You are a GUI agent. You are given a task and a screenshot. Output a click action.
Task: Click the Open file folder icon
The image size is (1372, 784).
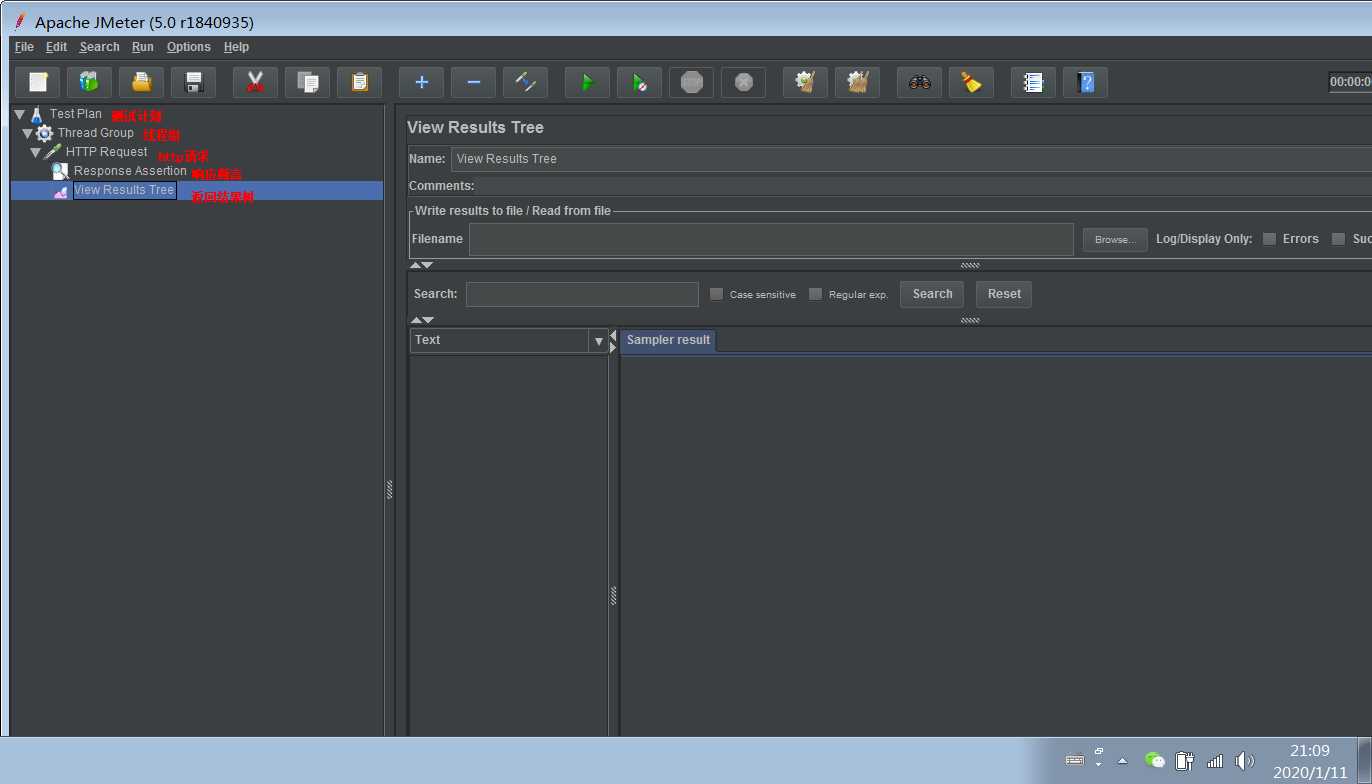142,82
